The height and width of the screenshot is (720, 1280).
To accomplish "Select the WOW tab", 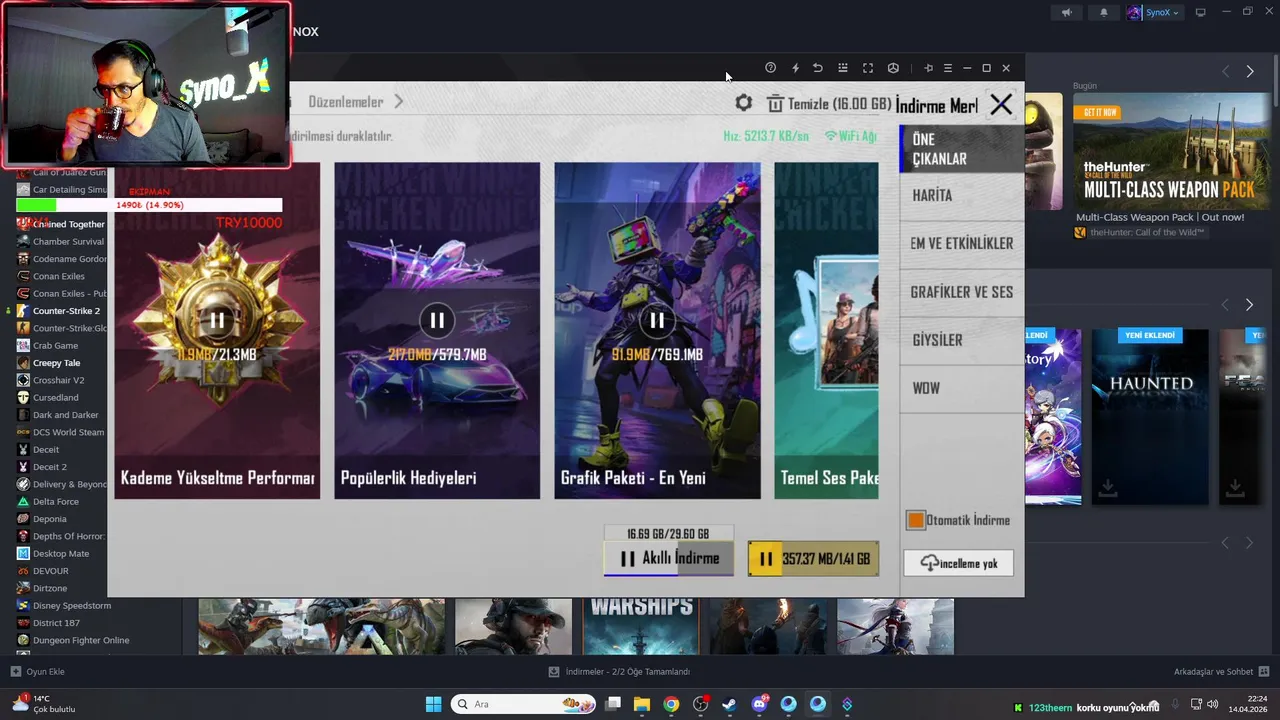I will point(962,388).
